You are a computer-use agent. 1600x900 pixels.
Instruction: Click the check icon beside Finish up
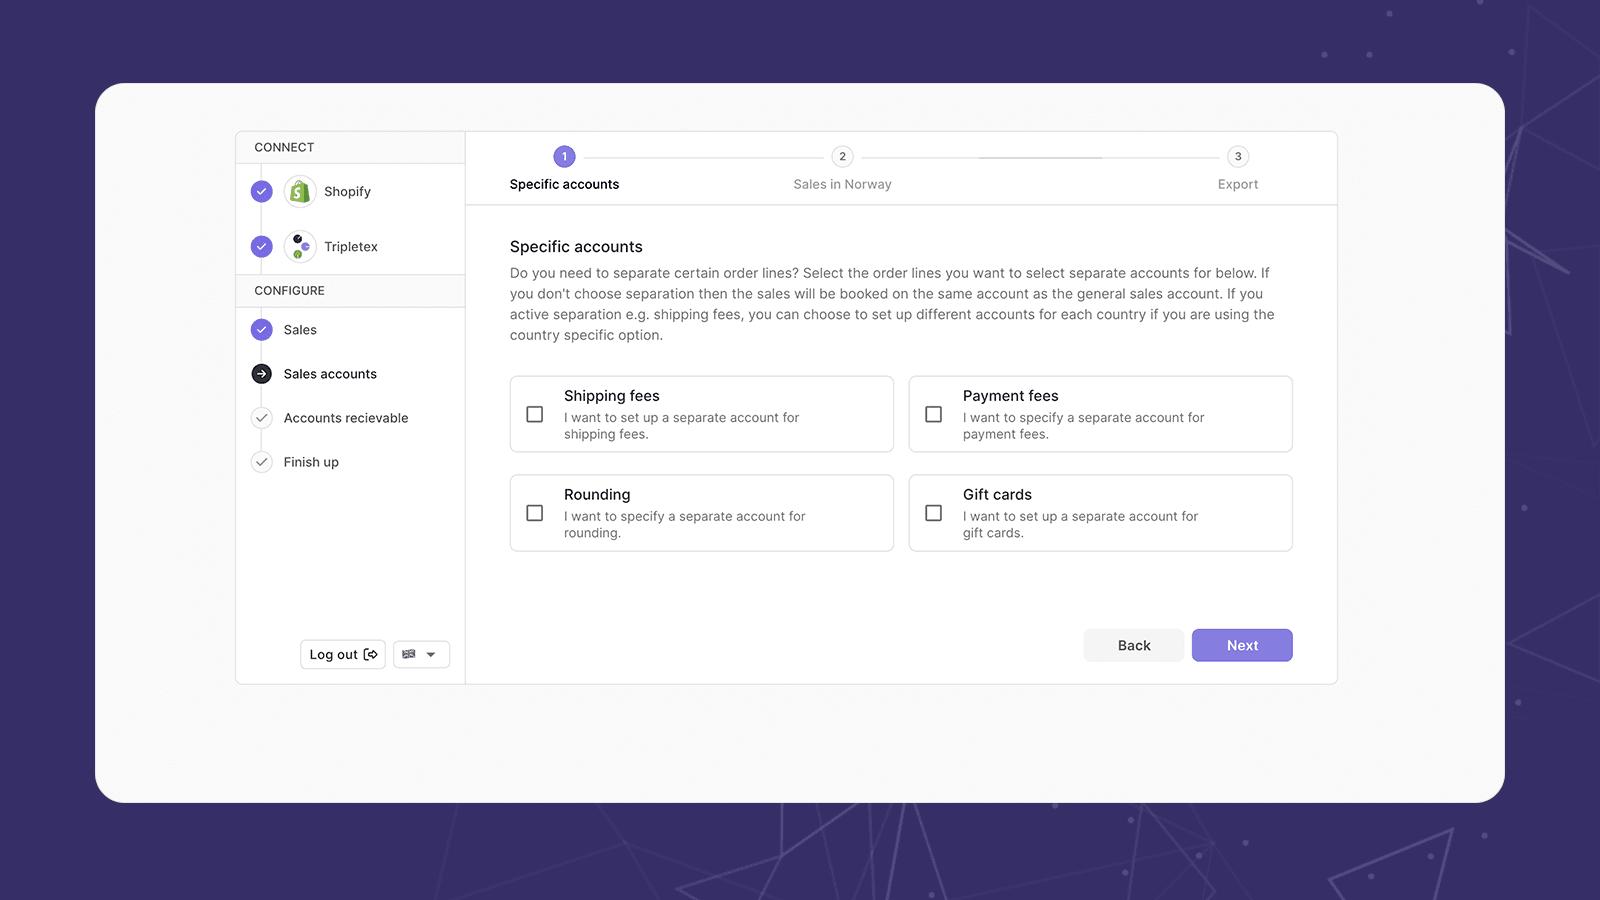pos(262,462)
